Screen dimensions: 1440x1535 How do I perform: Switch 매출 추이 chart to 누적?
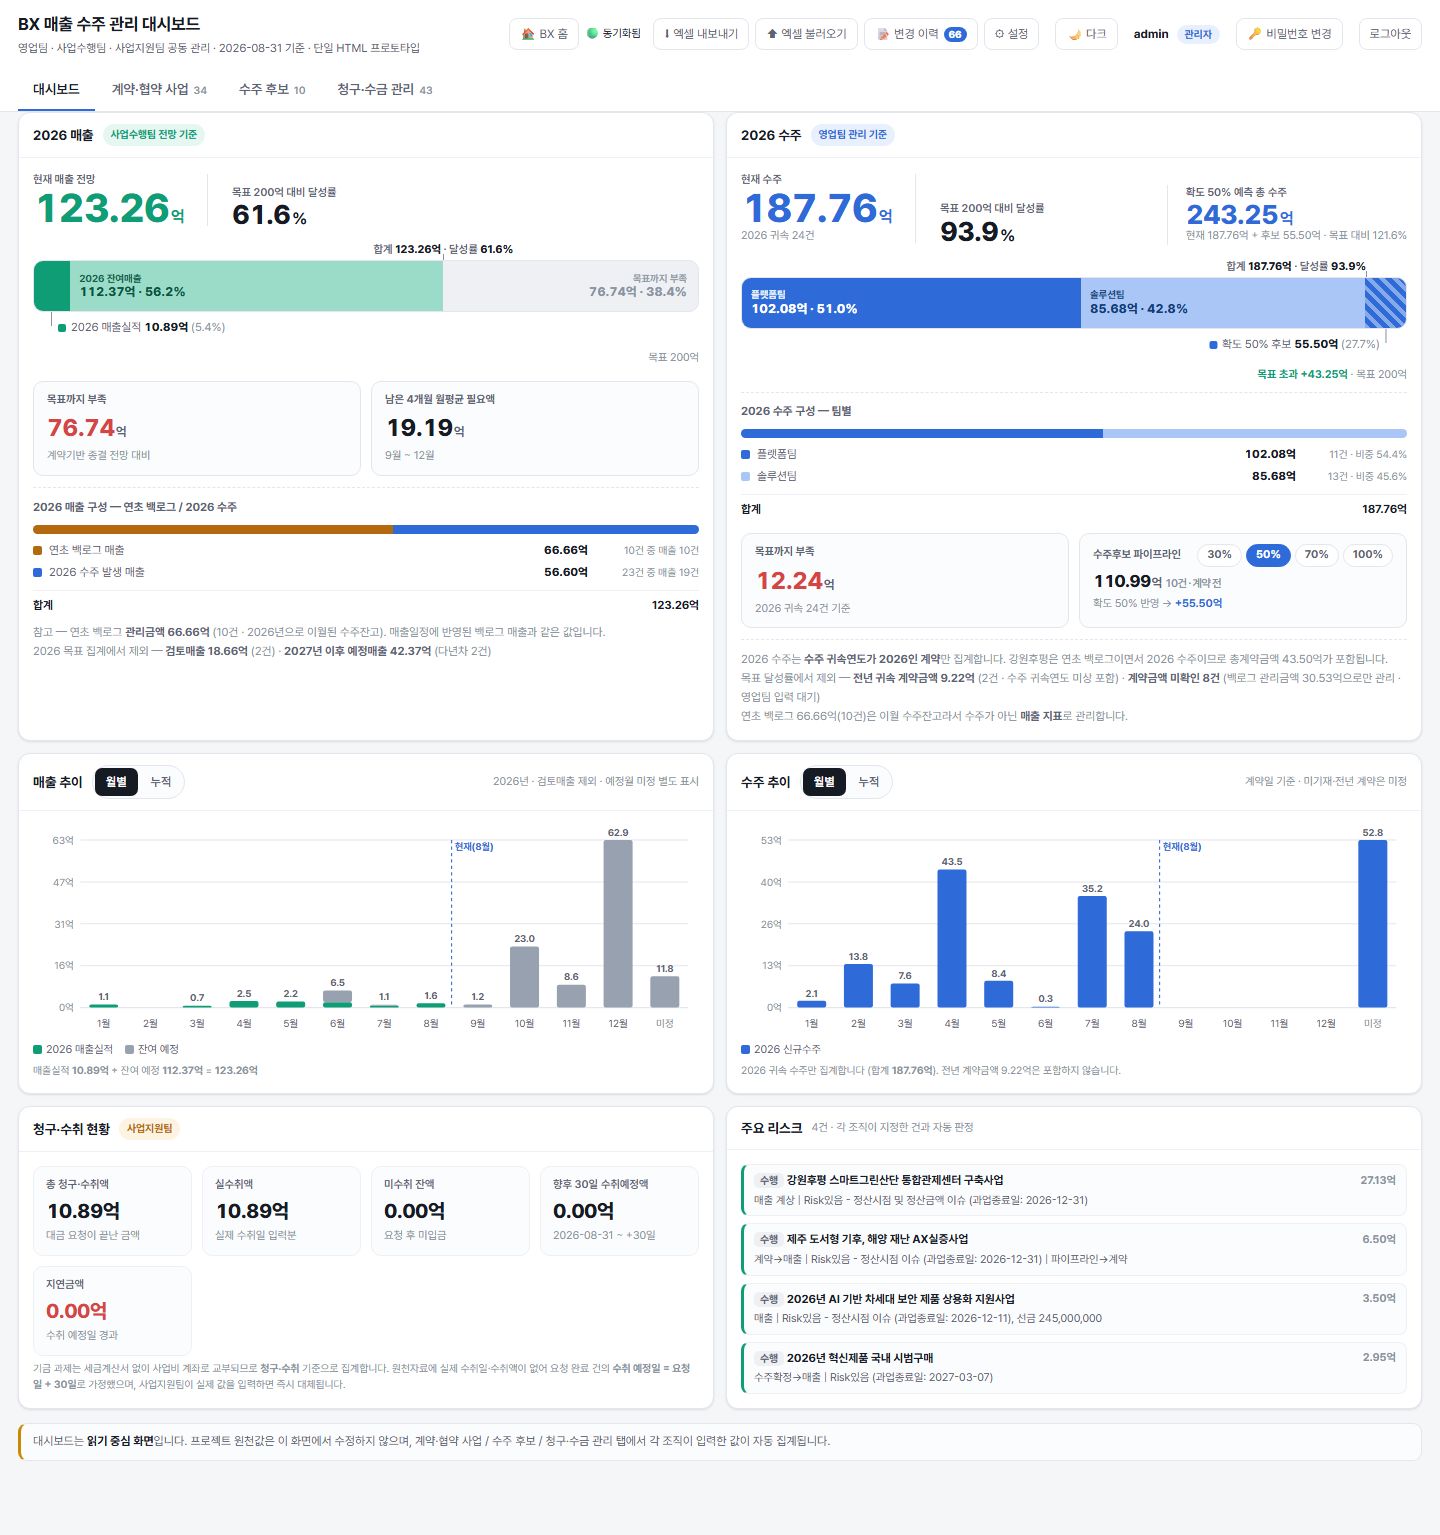pyautogui.click(x=161, y=782)
